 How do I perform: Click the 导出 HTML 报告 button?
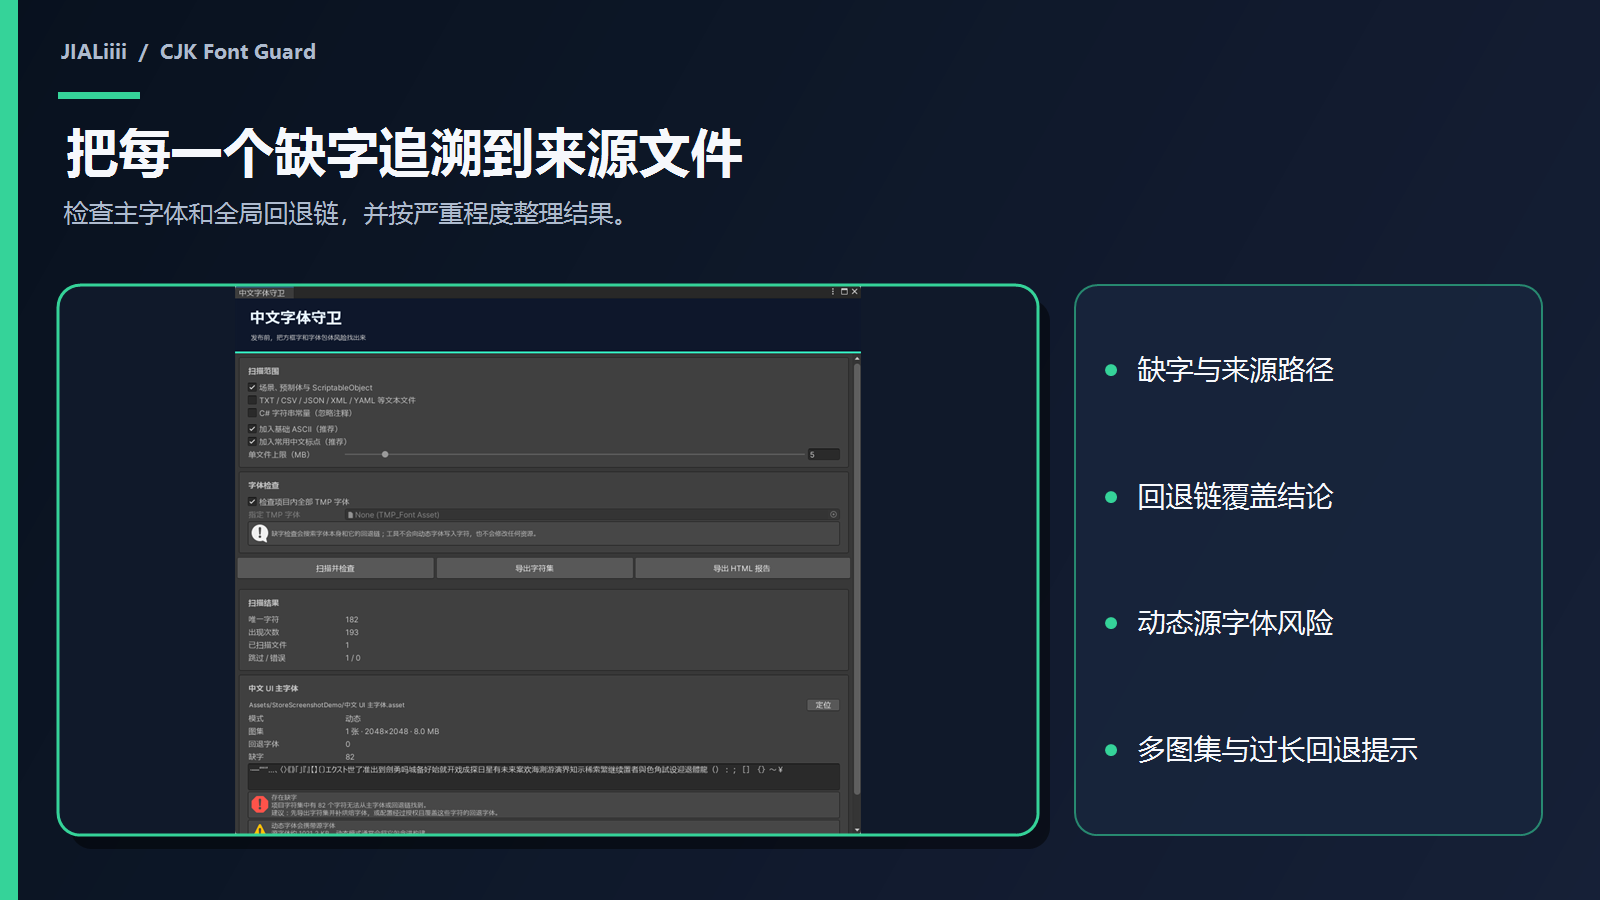[742, 568]
